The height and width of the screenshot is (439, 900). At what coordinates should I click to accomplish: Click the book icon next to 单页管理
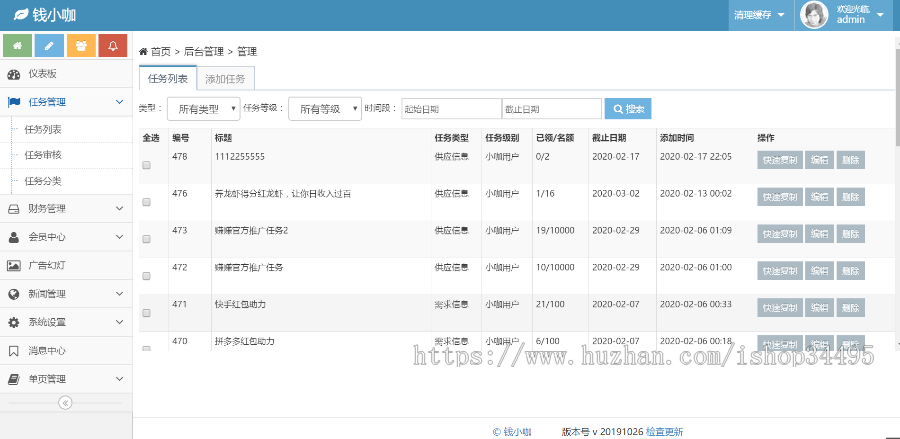(x=14, y=379)
